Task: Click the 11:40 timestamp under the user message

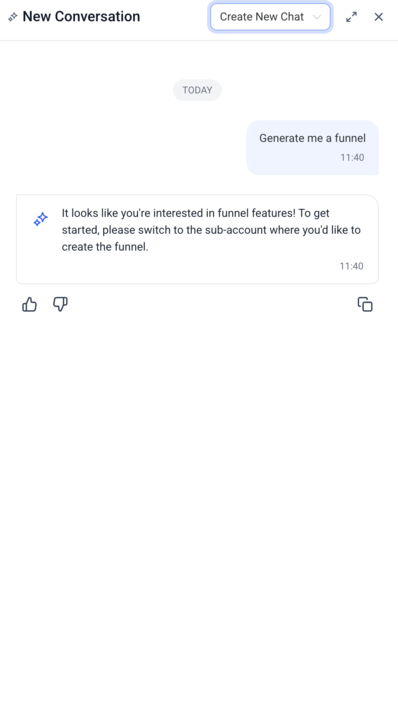Action: tap(352, 158)
